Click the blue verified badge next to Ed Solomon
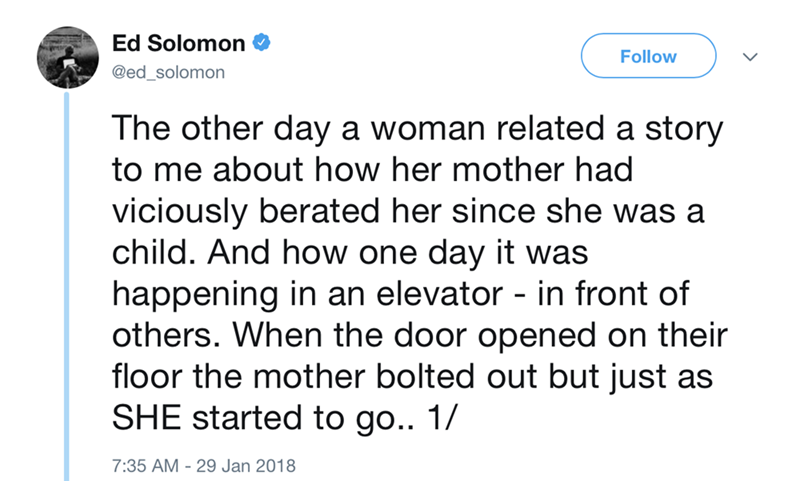This screenshot has height=481, width=800. click(262, 44)
